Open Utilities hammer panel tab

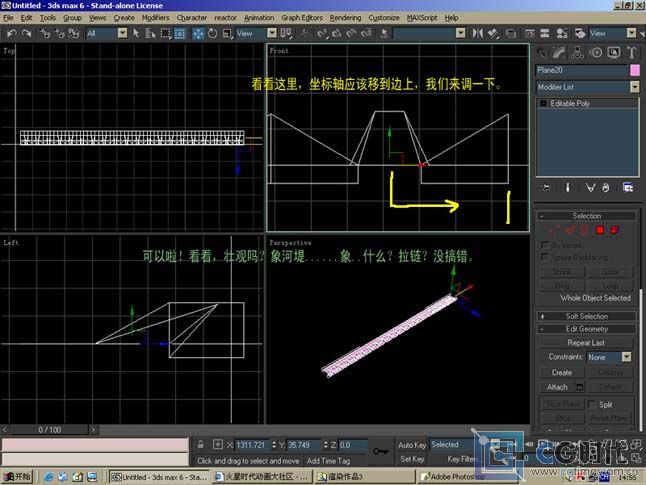click(x=632, y=53)
